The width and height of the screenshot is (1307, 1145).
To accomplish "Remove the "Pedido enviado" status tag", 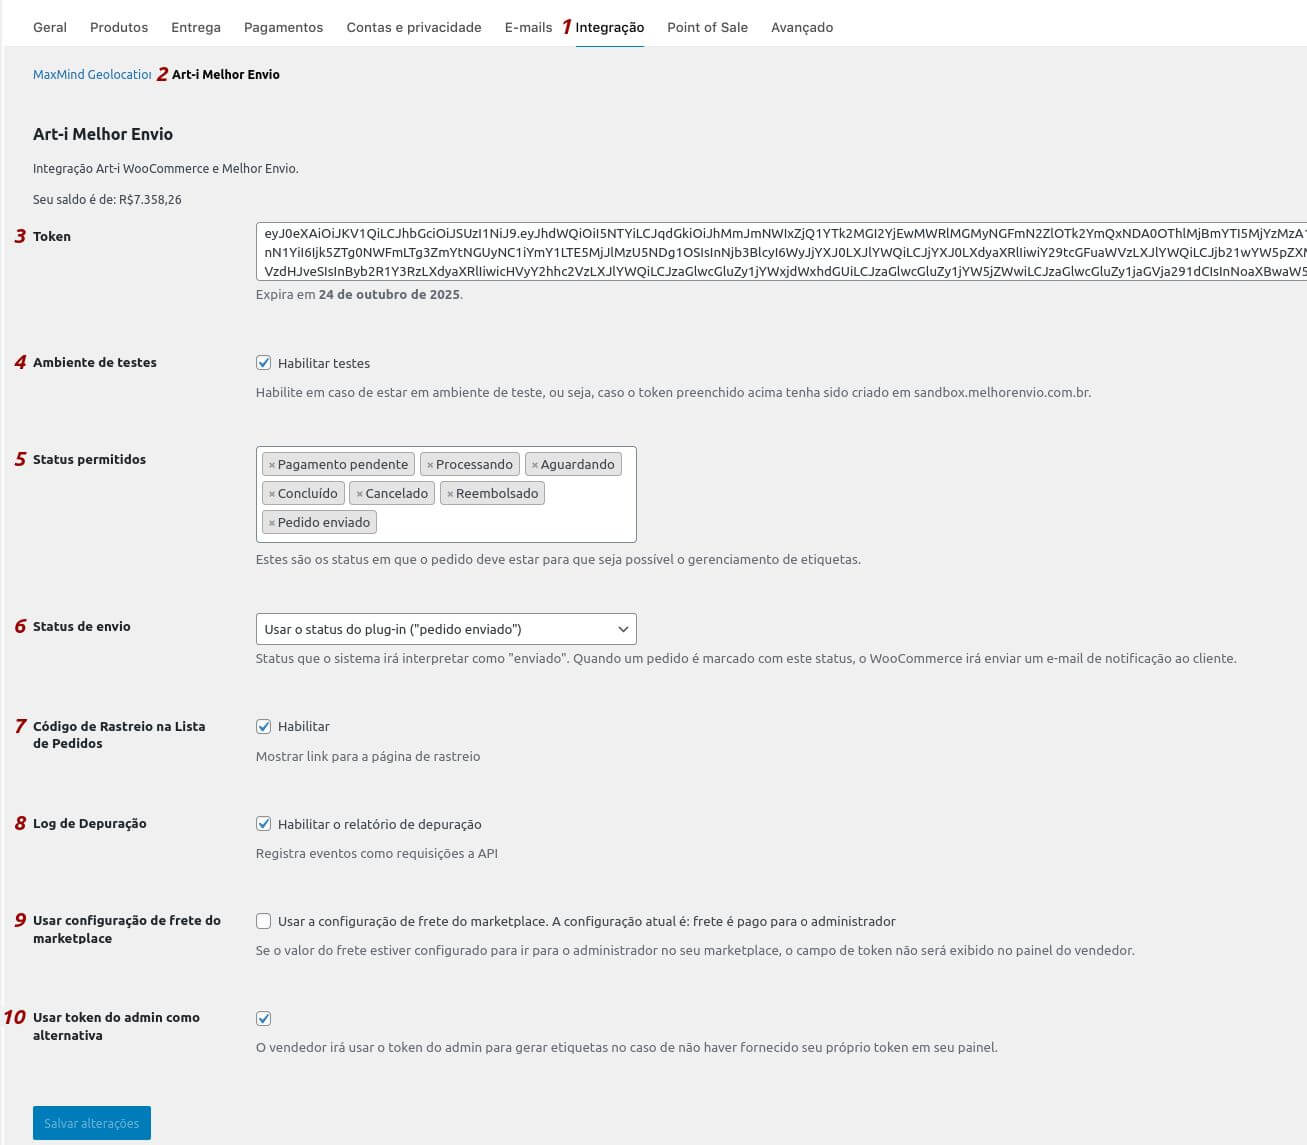I will tap(271, 522).
